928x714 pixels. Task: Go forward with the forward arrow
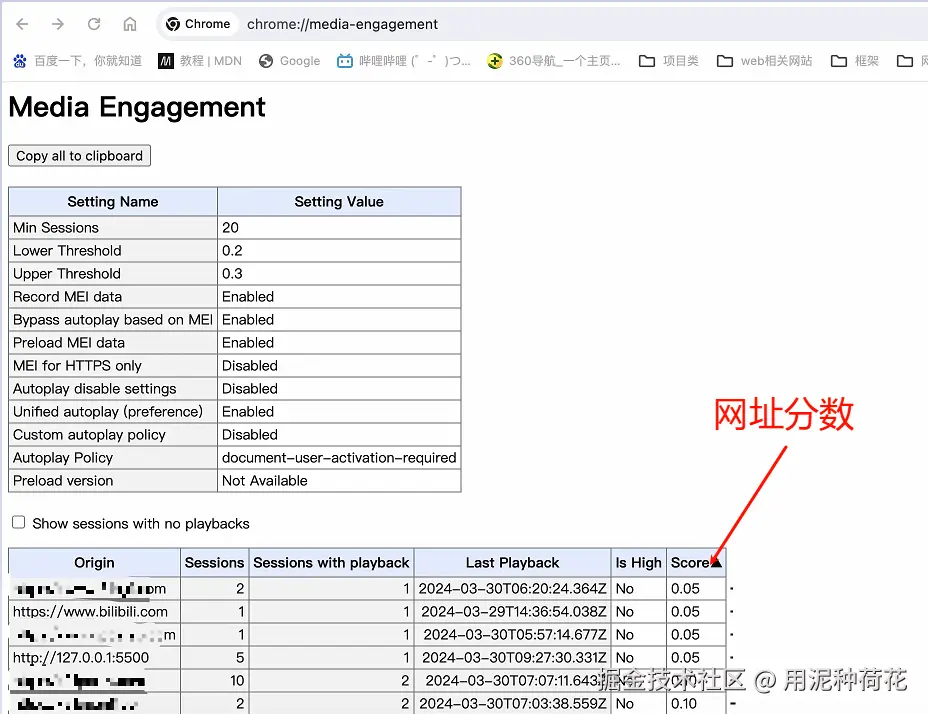[x=57, y=24]
